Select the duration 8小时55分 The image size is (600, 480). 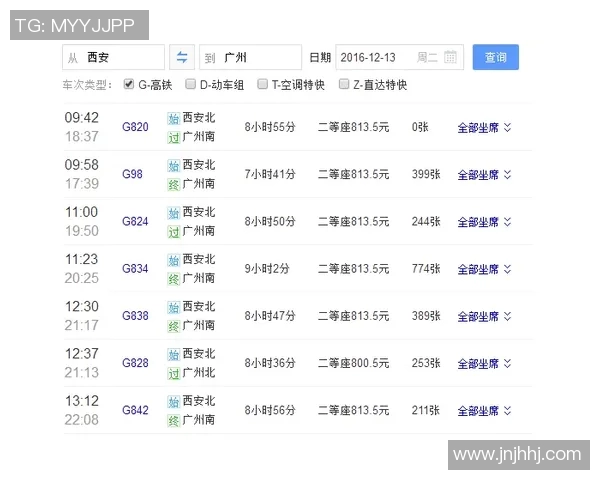(270, 127)
